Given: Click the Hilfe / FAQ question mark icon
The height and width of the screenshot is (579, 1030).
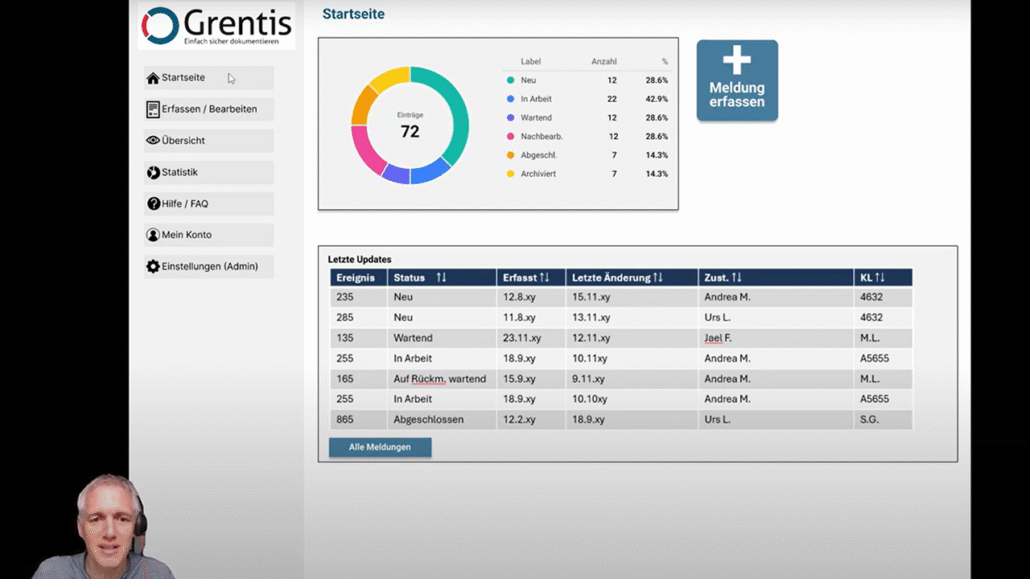Looking at the screenshot, I should click(153, 204).
